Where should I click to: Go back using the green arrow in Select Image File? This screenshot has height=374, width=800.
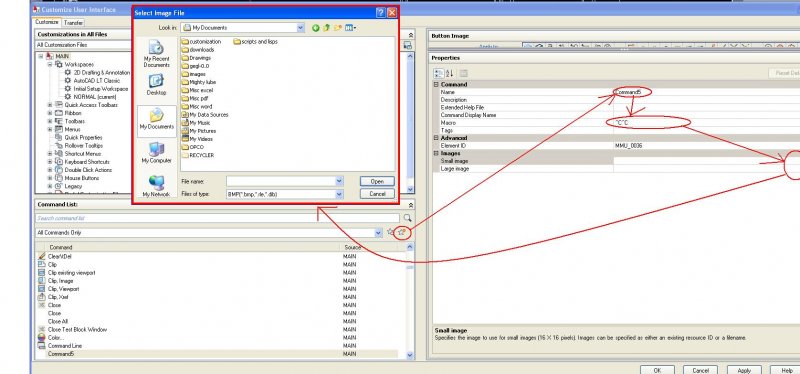point(315,28)
